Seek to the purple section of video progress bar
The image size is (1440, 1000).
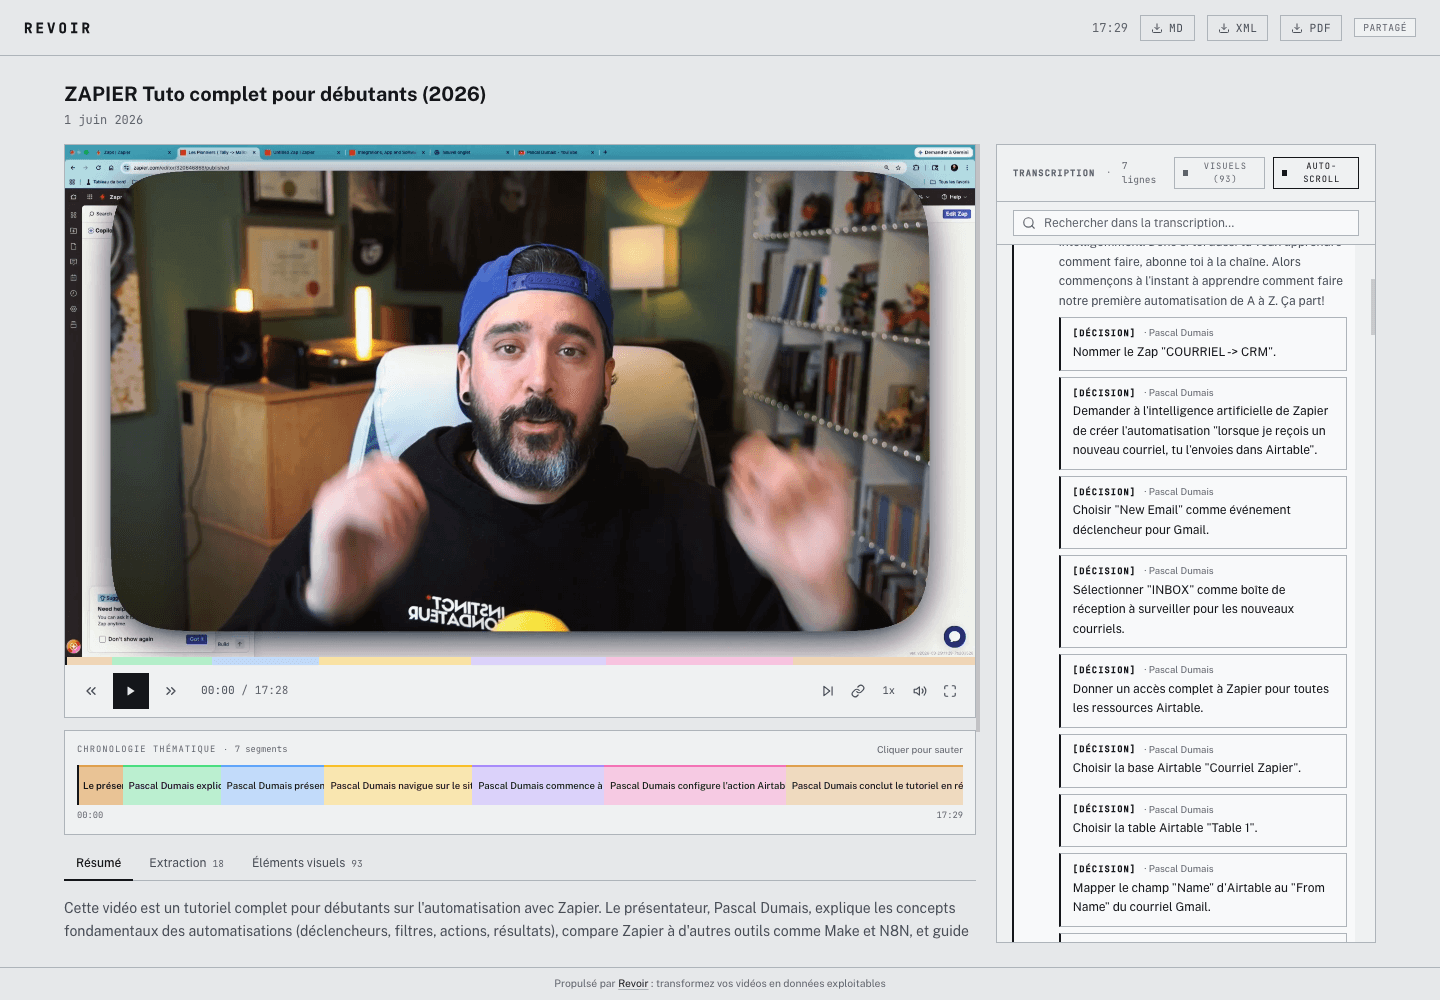538,661
